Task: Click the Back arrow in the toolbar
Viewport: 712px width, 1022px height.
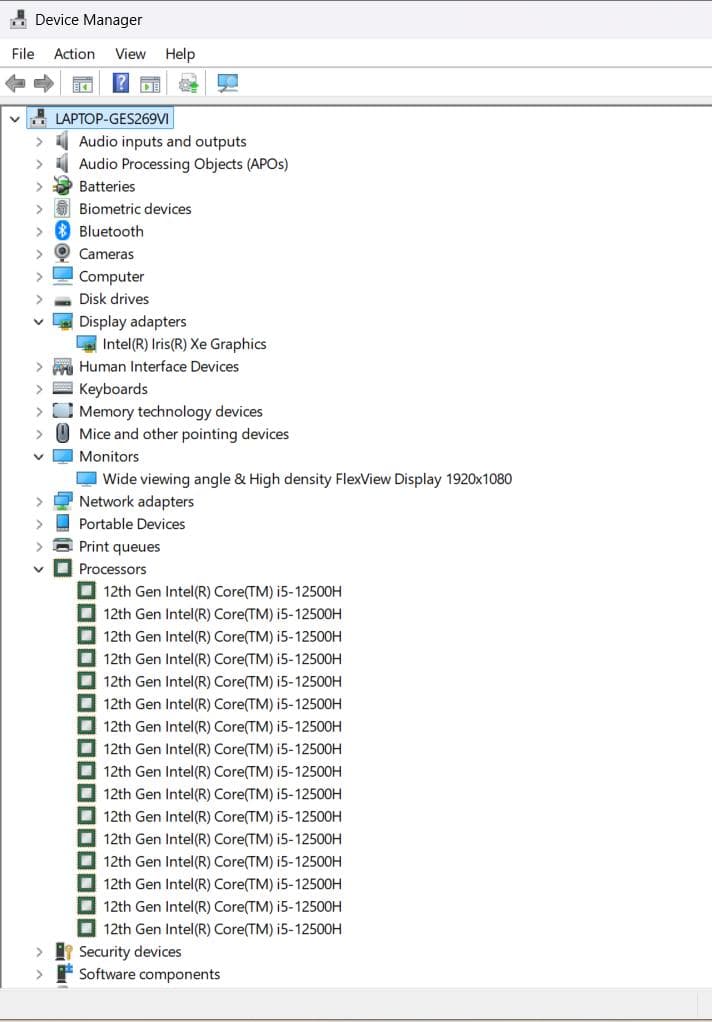Action: click(15, 83)
